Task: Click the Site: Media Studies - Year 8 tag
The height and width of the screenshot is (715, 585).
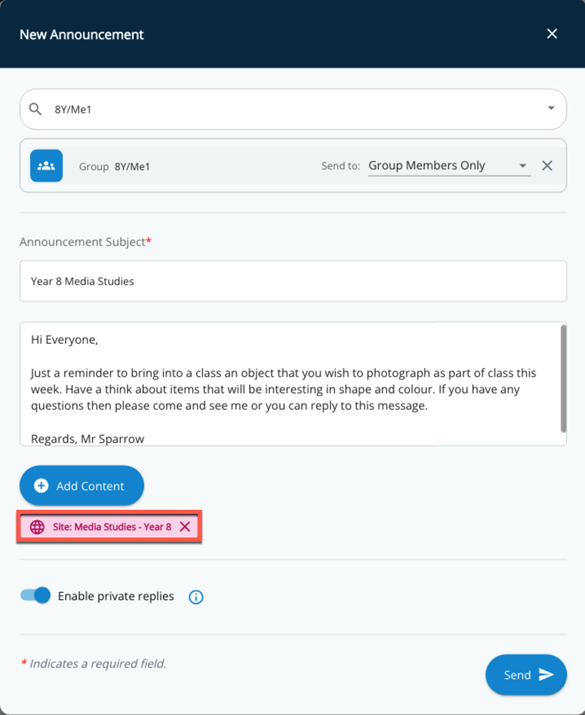Action: pos(109,527)
